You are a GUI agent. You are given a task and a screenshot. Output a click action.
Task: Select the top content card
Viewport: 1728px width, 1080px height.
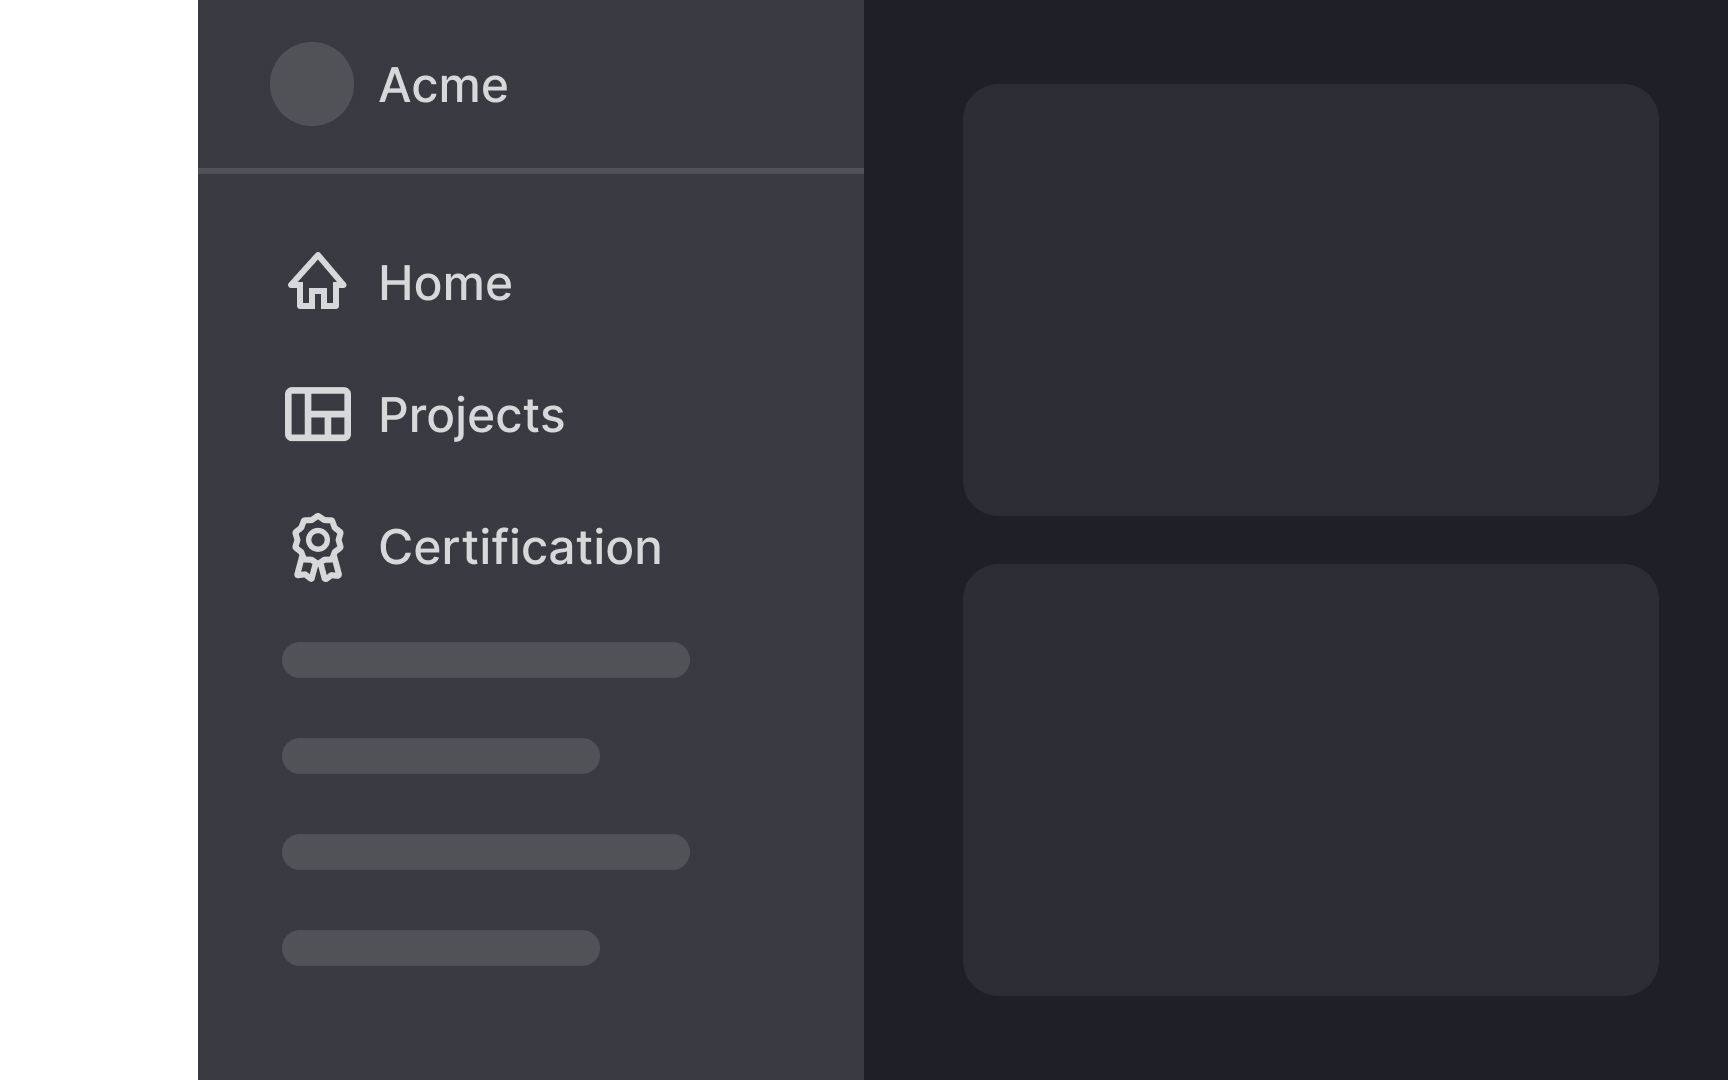tap(1311, 299)
